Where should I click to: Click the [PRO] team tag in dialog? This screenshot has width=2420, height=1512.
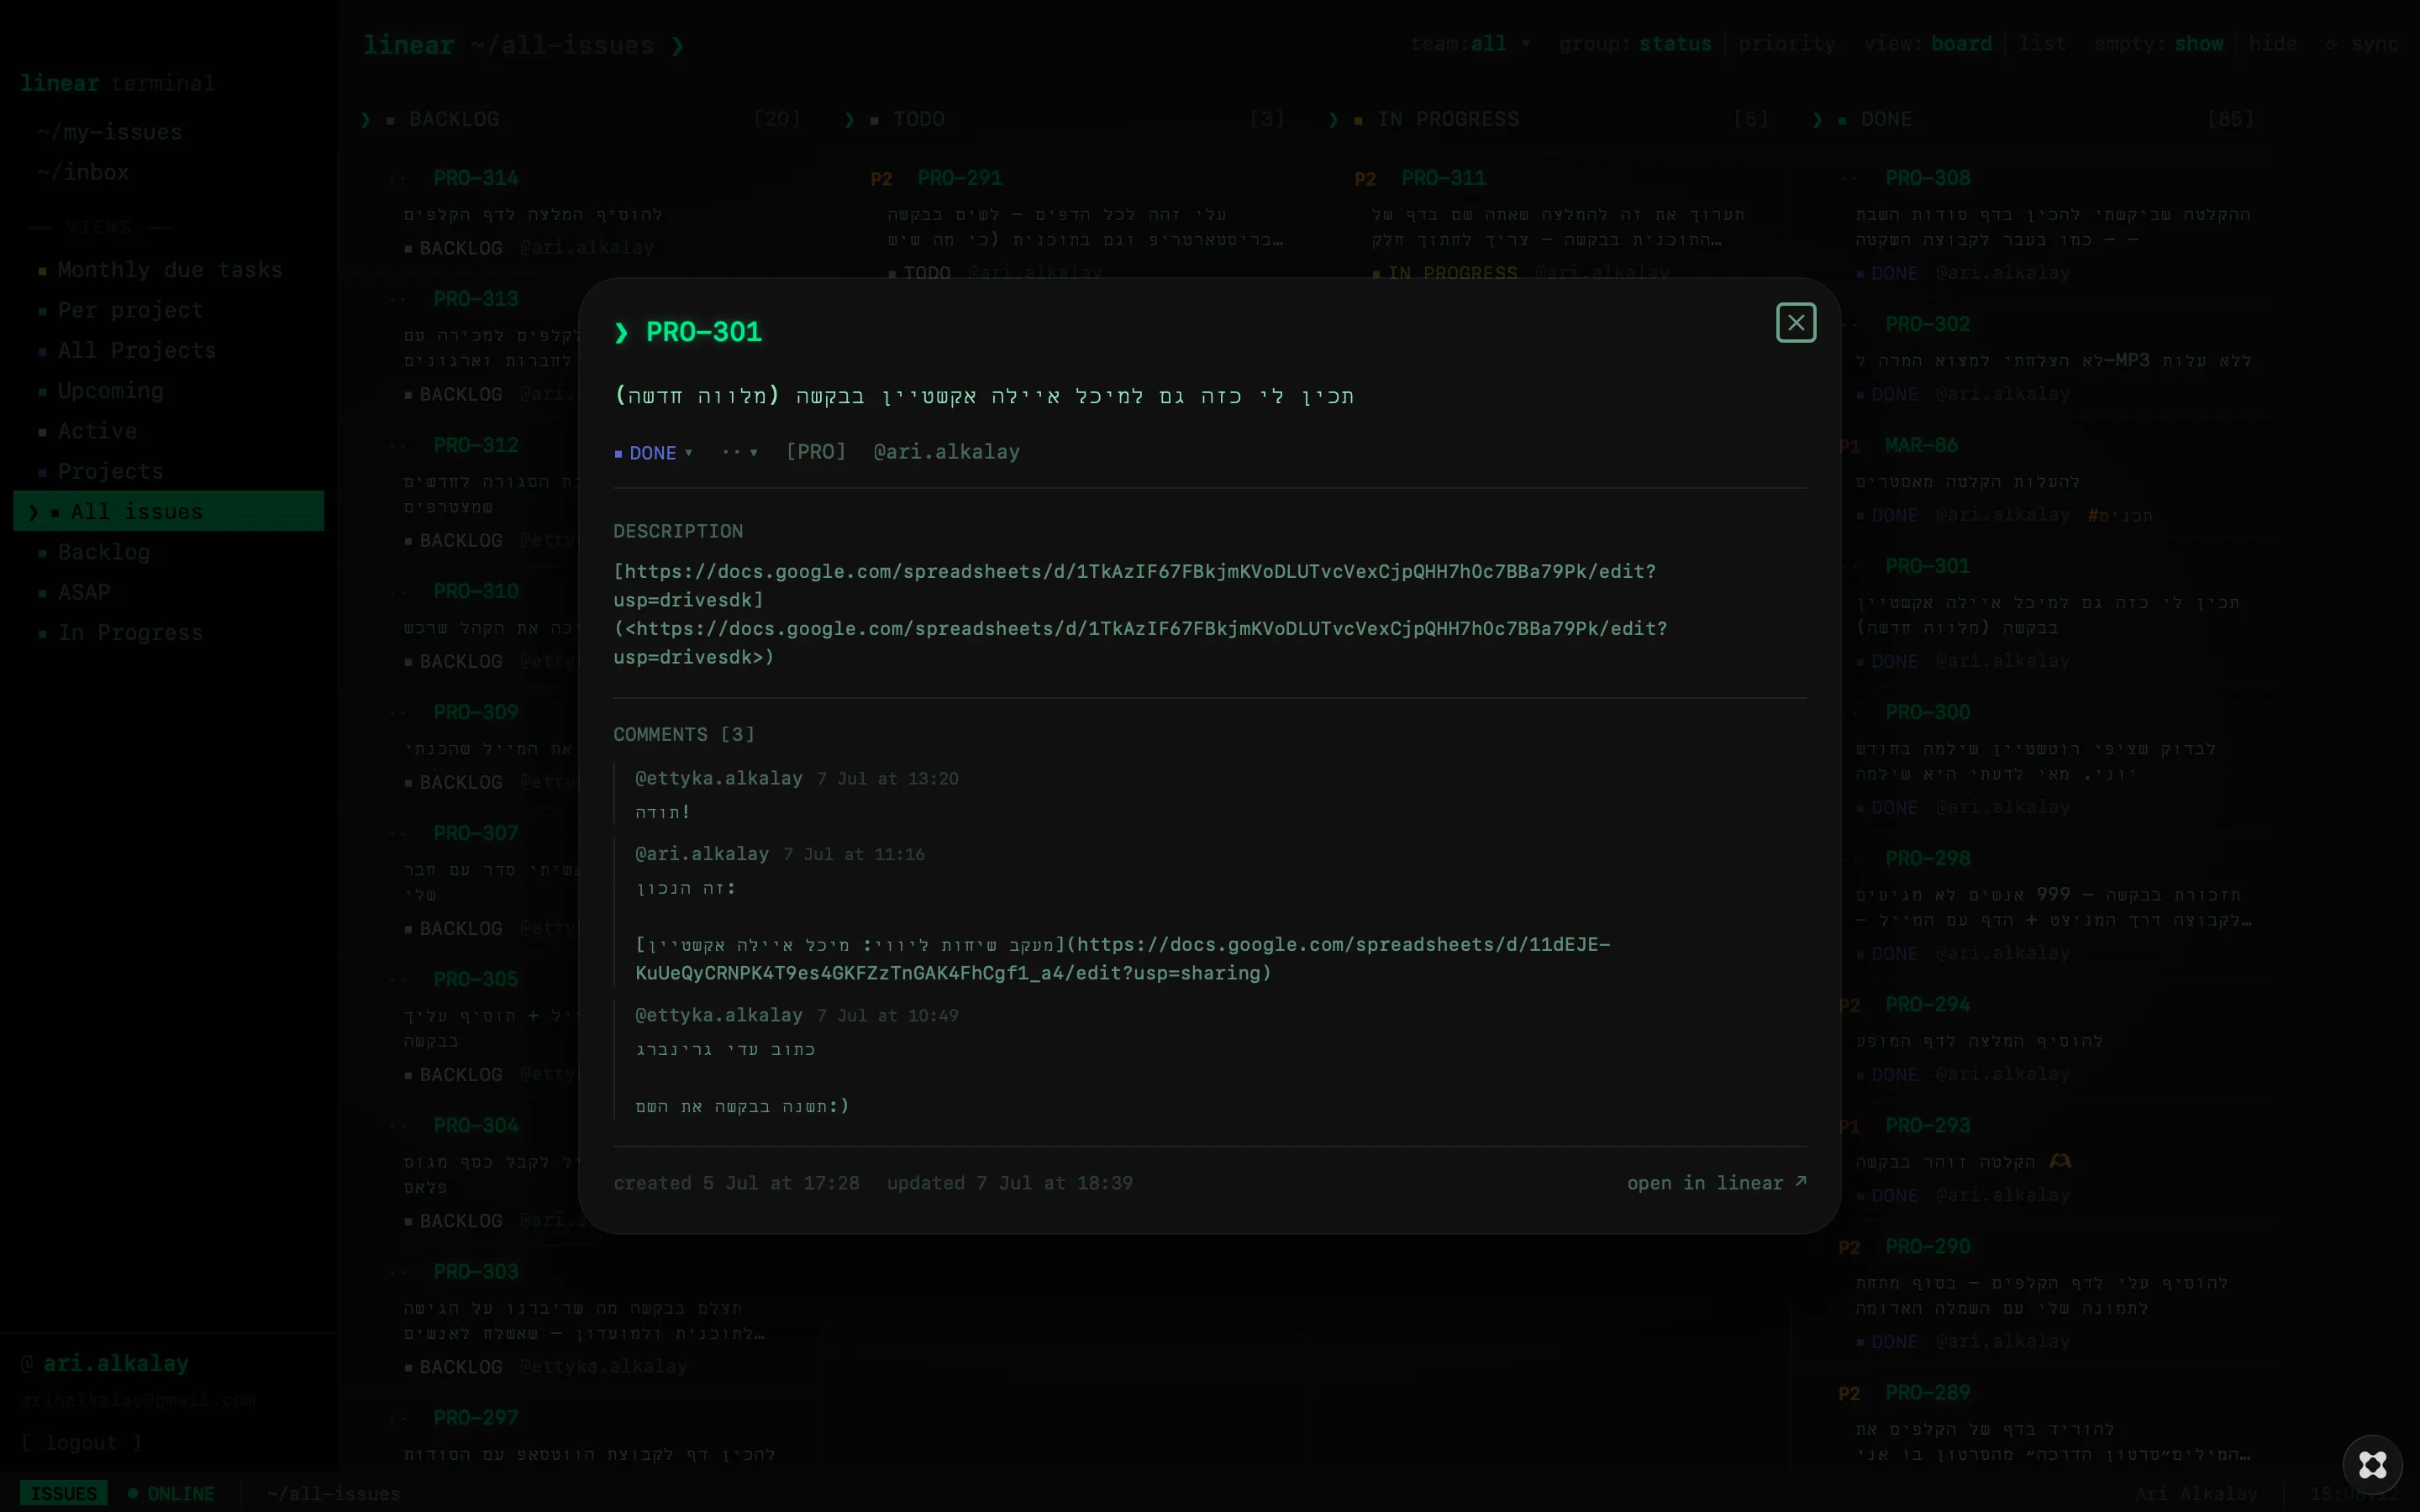(816, 452)
